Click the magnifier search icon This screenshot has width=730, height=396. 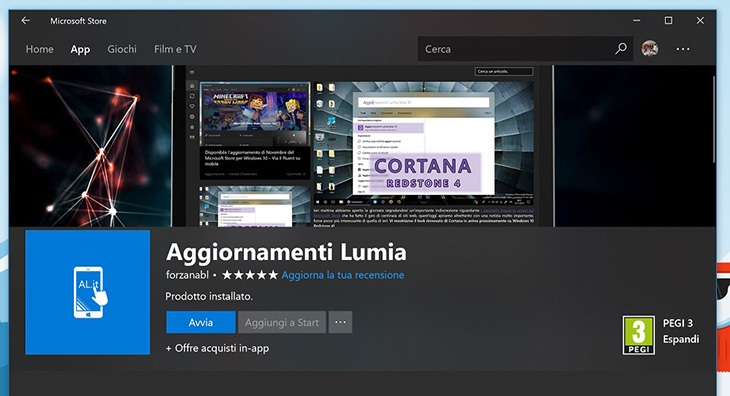[621, 48]
